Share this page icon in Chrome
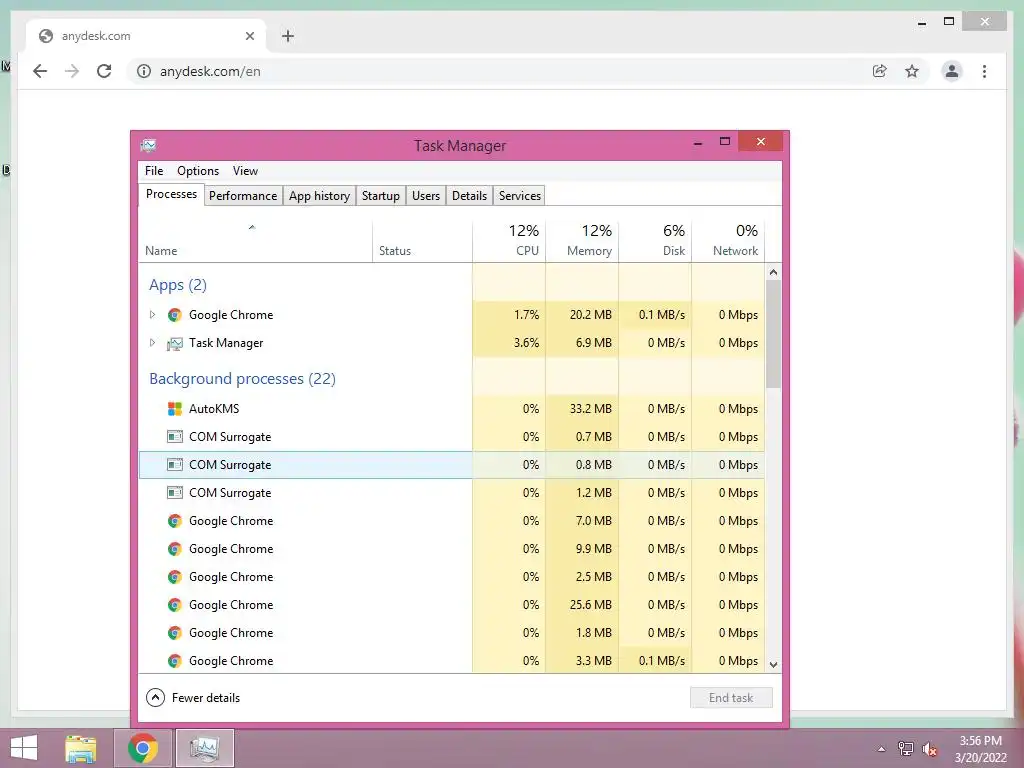The width and height of the screenshot is (1024, 768). pos(880,71)
